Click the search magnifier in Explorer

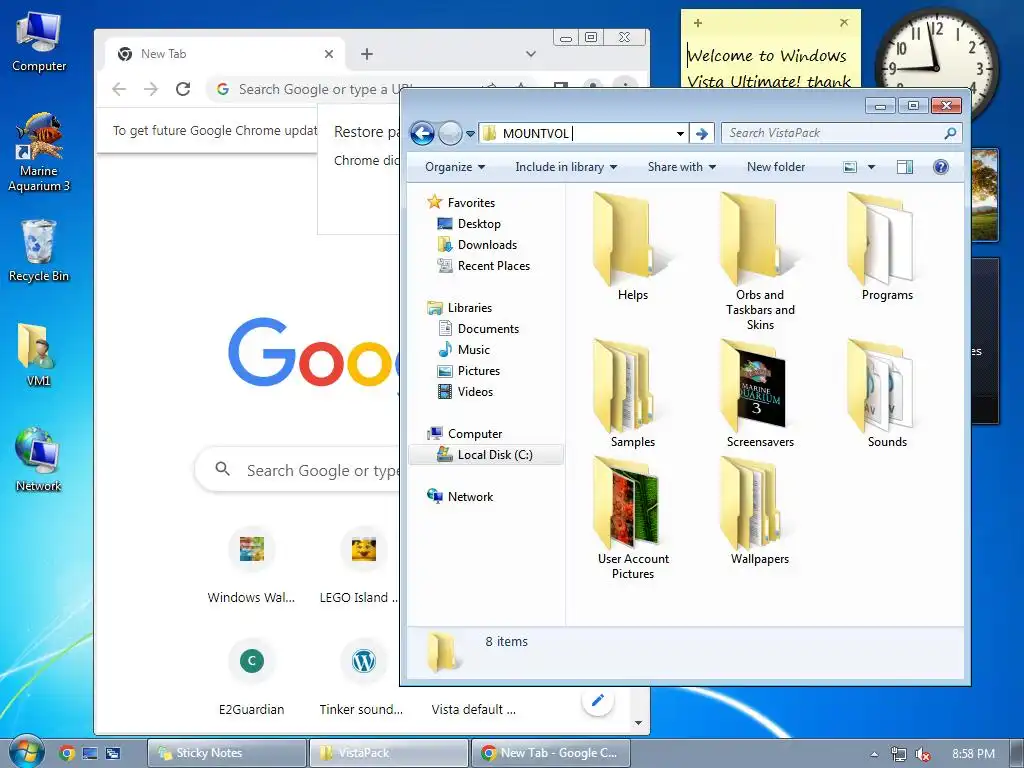coord(950,133)
